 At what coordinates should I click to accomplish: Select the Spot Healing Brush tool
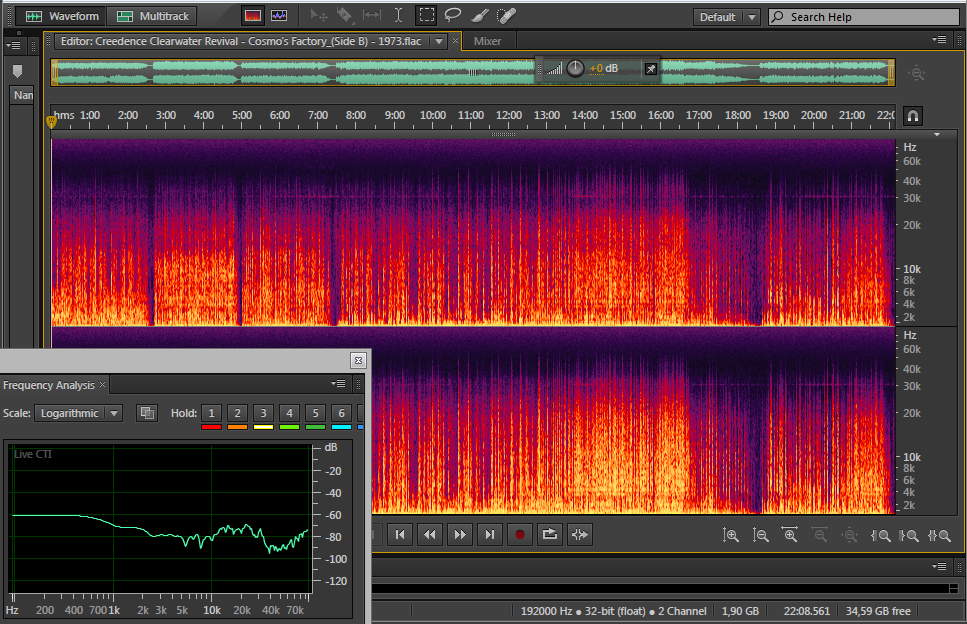tap(506, 15)
